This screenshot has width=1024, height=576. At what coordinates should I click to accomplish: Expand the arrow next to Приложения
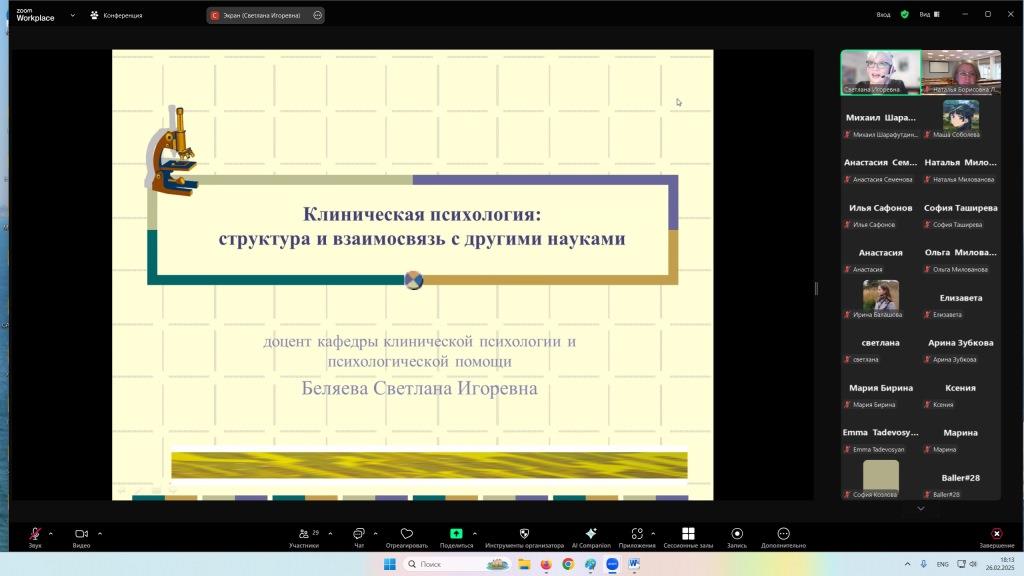click(653, 534)
